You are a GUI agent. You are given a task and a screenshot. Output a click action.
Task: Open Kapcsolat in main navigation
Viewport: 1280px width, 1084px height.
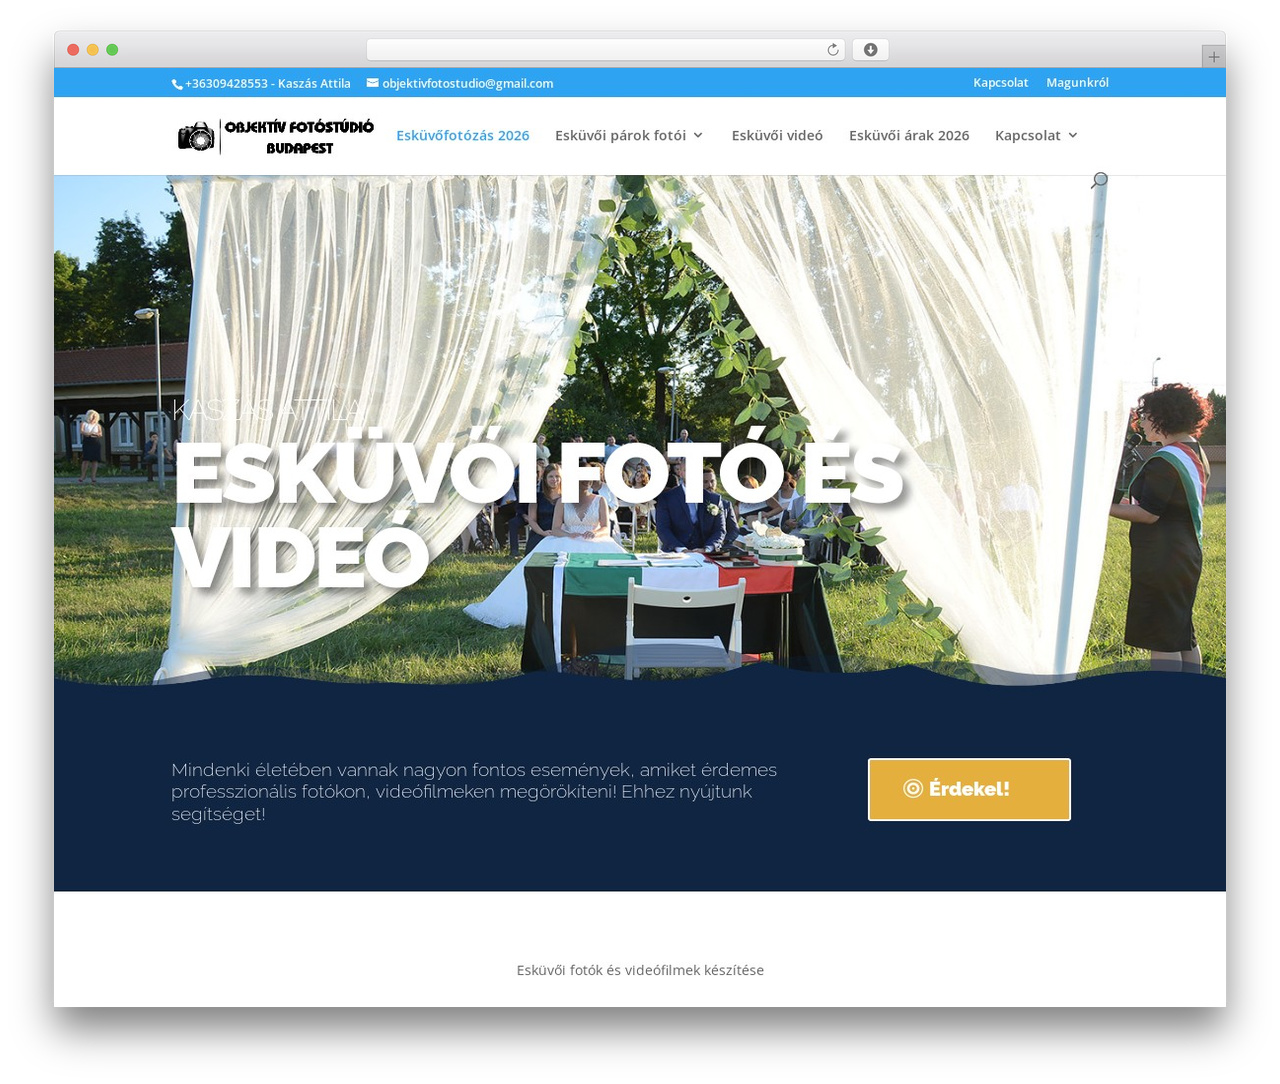pyautogui.click(x=1028, y=135)
